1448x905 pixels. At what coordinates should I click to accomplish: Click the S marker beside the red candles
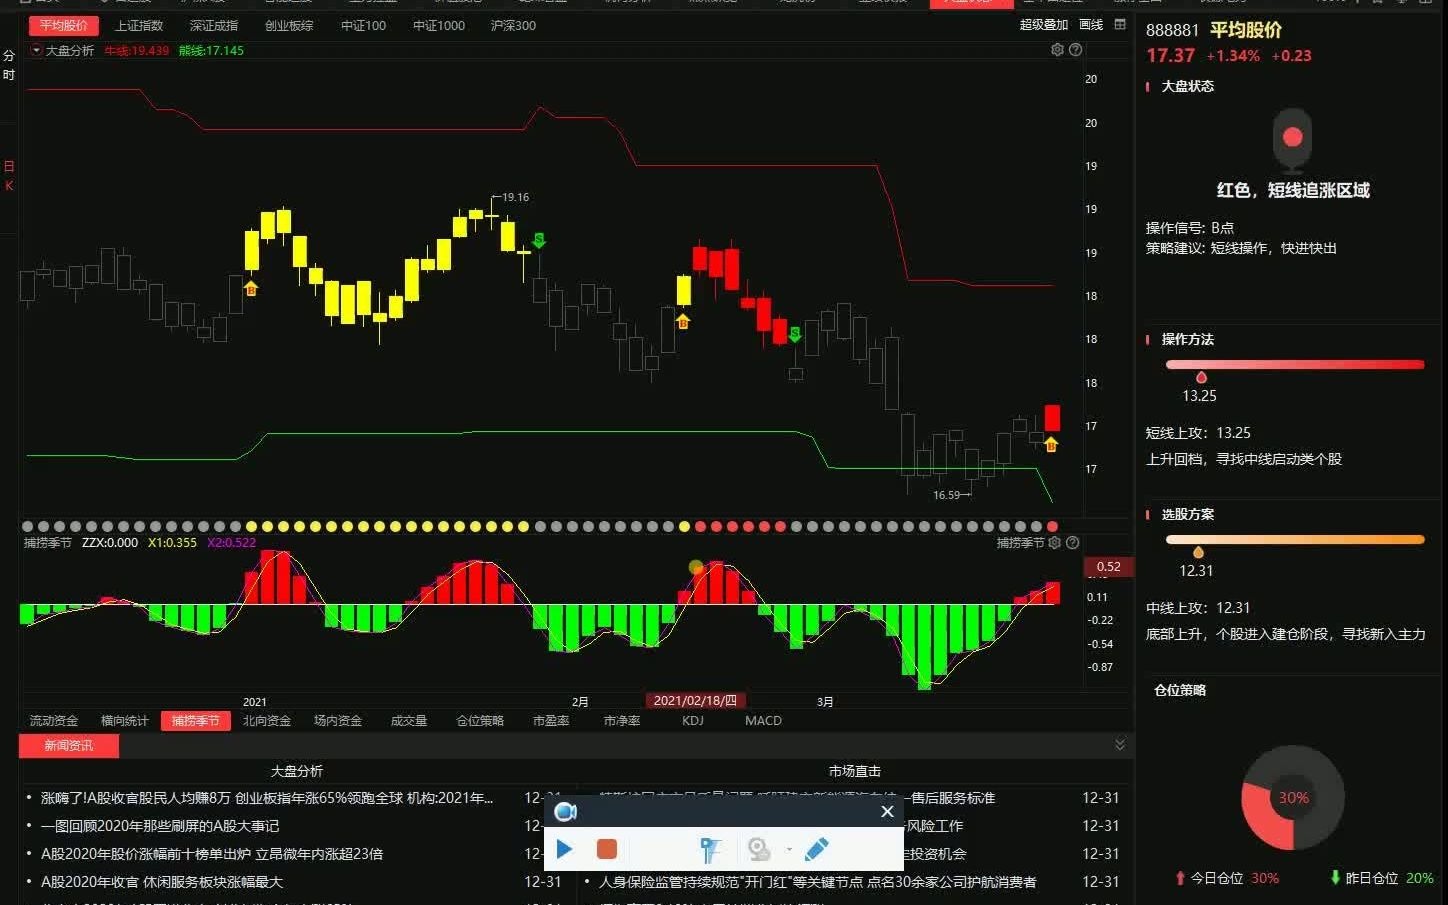pyautogui.click(x=795, y=334)
